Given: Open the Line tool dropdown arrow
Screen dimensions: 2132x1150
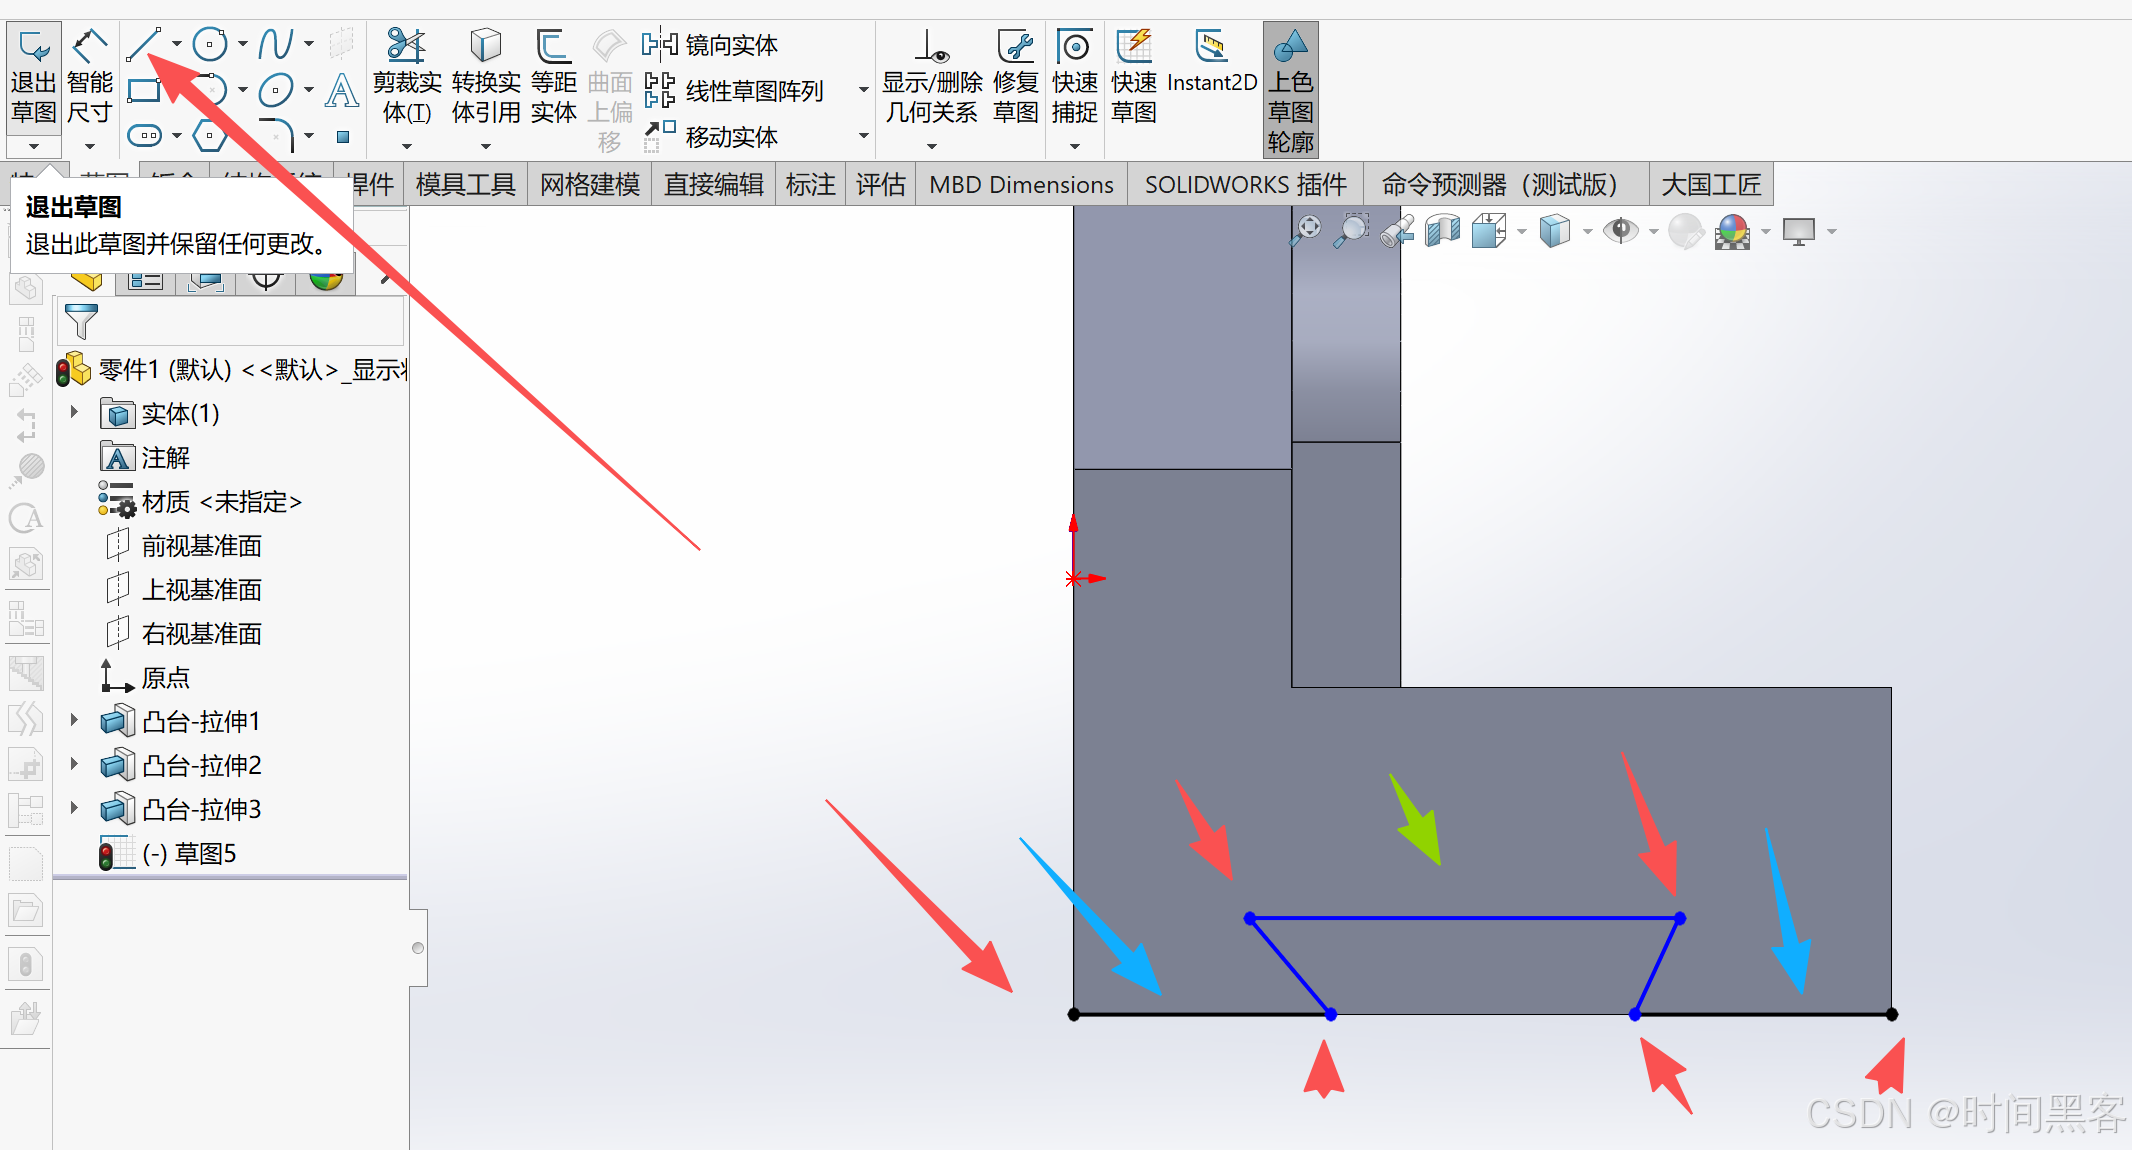Looking at the screenshot, I should coord(177,44).
